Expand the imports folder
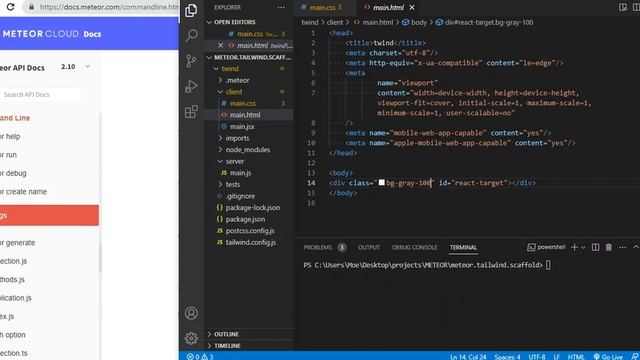Viewport: 640px width, 360px height. (x=220, y=138)
